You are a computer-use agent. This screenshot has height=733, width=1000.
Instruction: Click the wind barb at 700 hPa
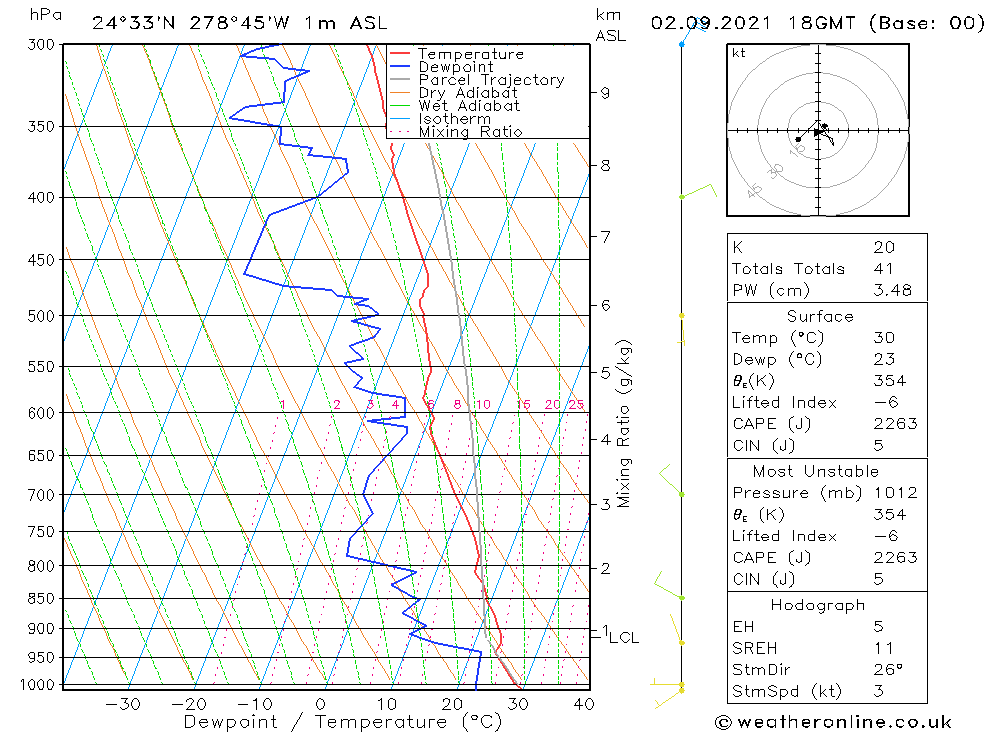click(x=672, y=480)
